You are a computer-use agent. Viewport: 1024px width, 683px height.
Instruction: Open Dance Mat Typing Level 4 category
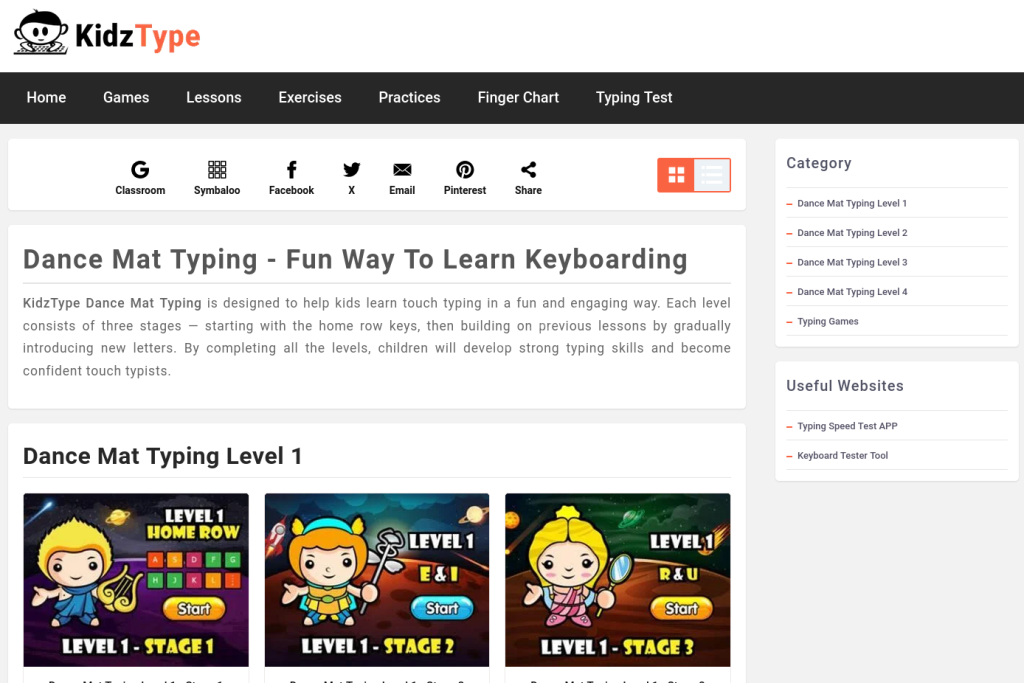852,291
